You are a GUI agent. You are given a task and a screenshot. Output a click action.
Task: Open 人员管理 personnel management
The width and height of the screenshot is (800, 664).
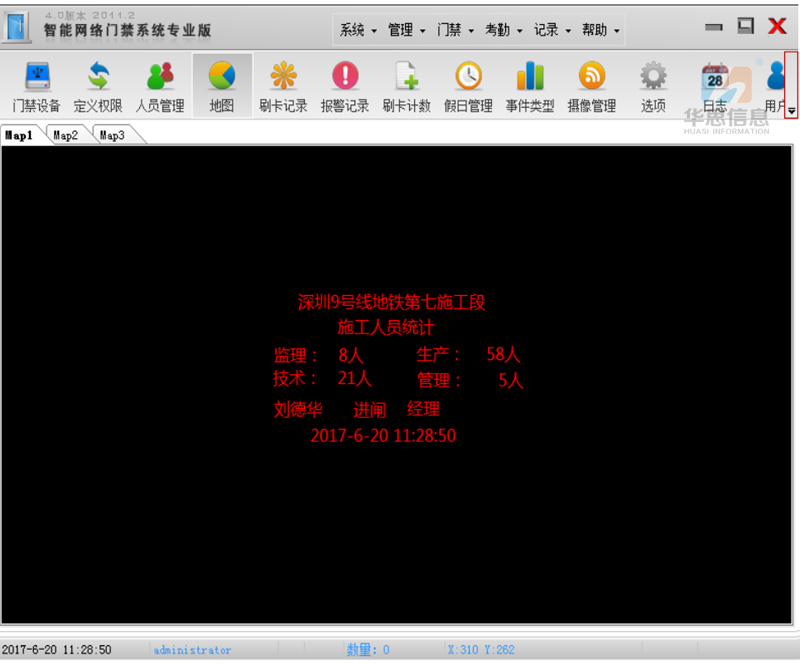click(160, 85)
